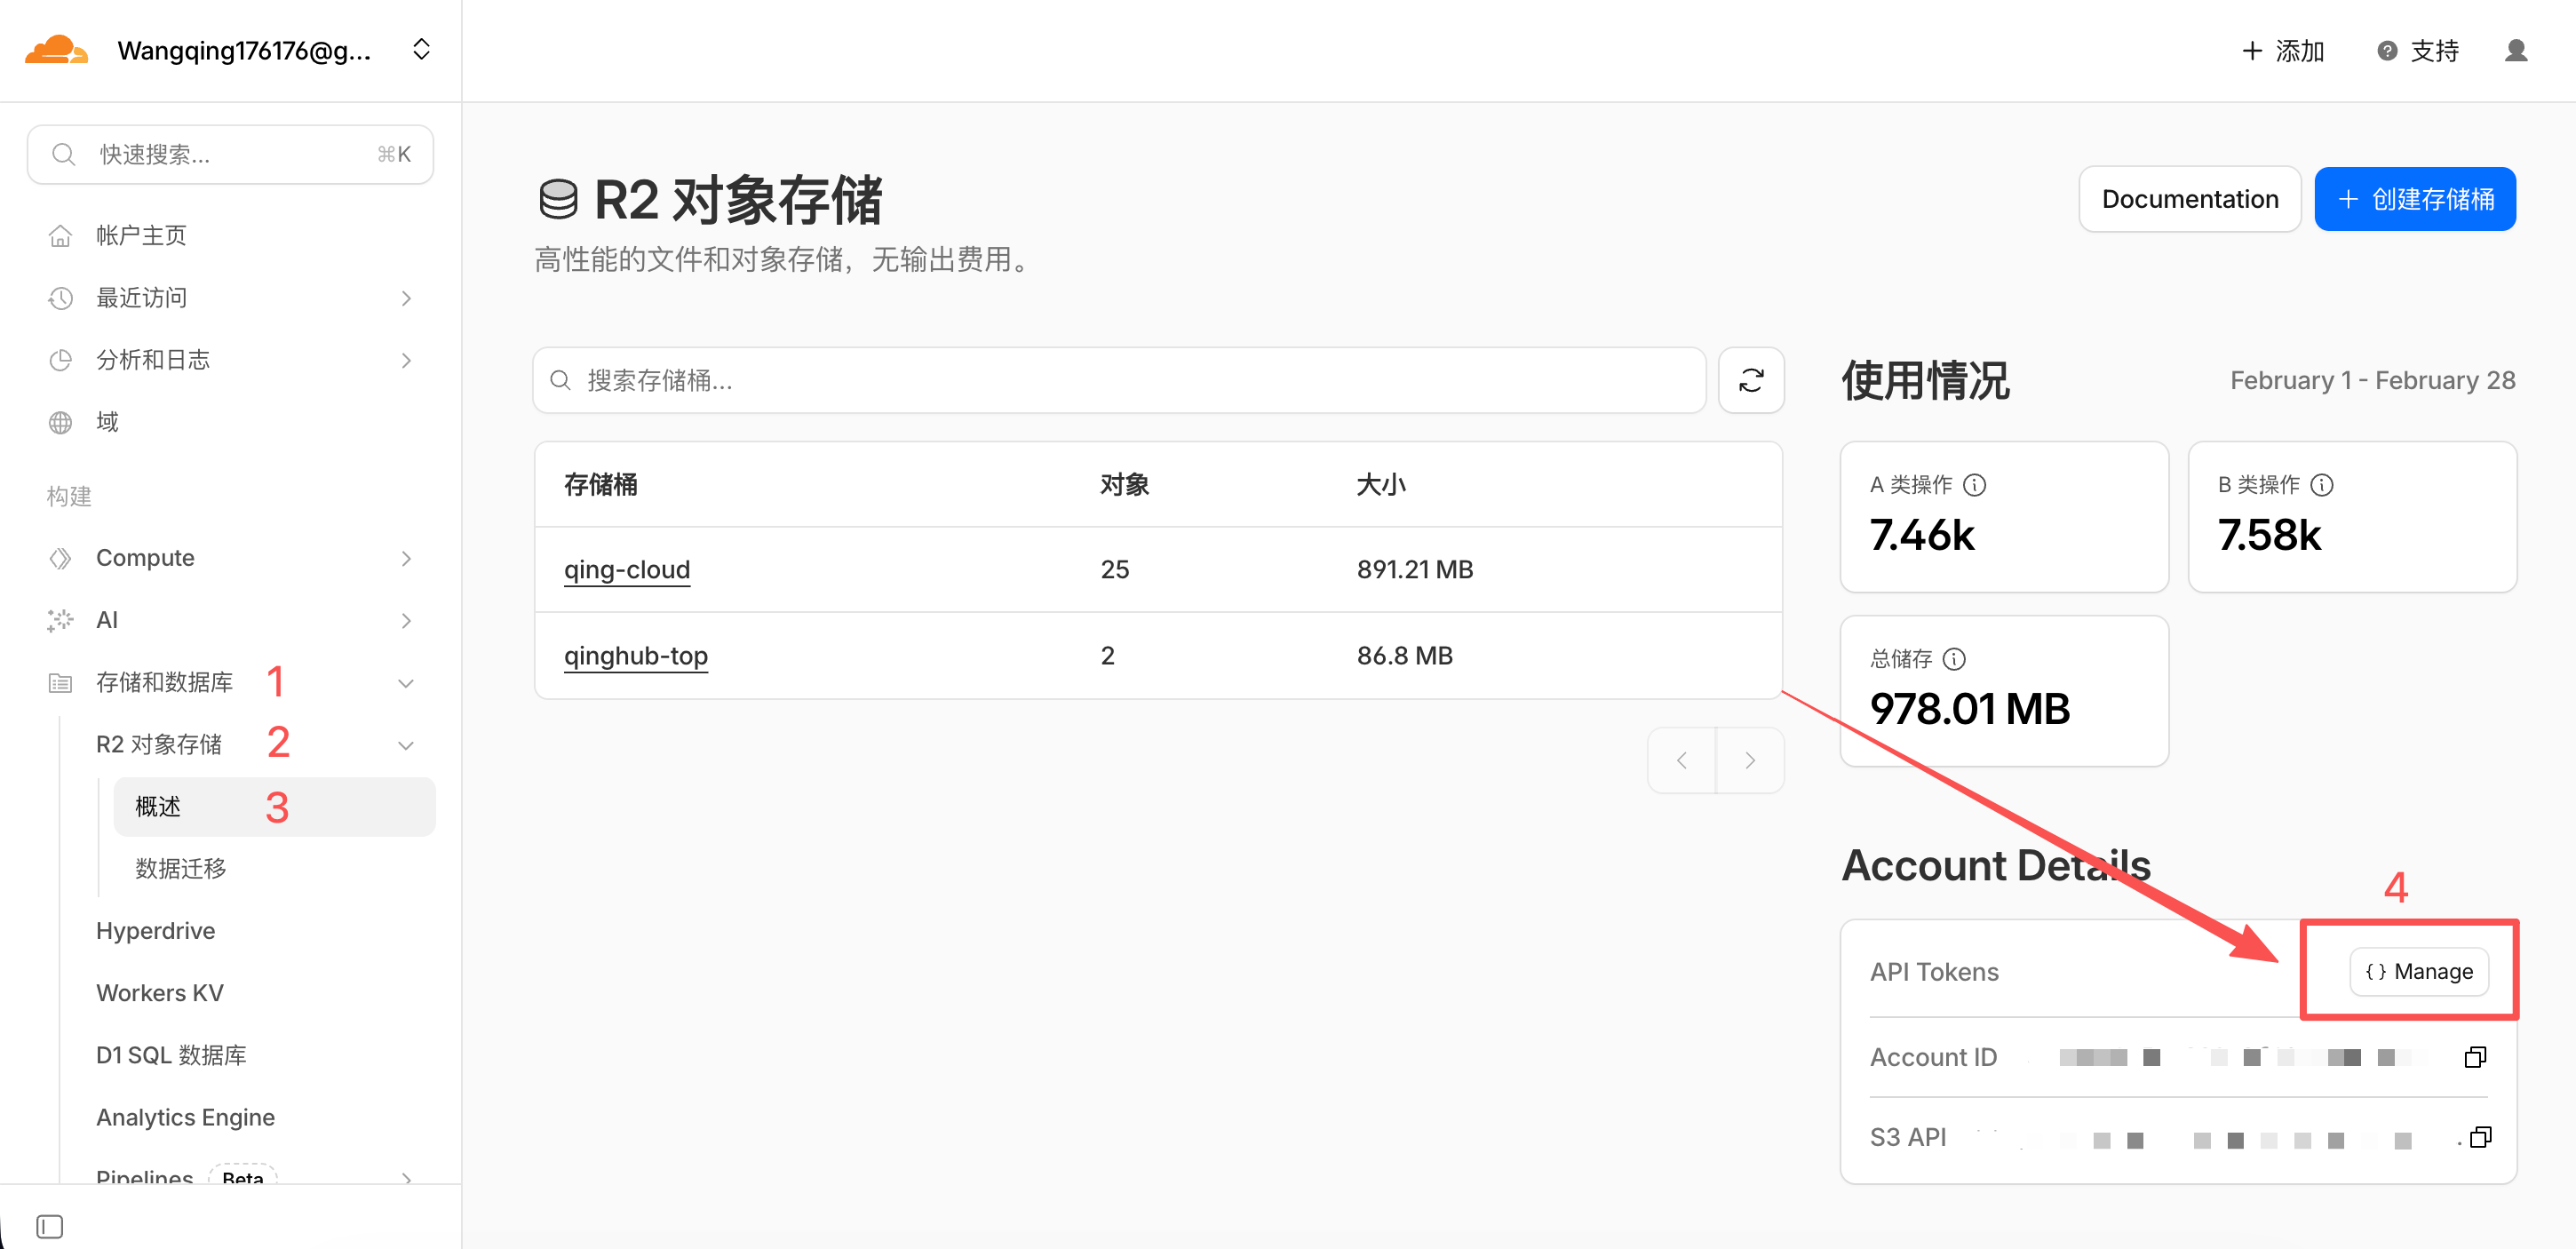Click the B 类操作 info icon

click(x=2322, y=485)
